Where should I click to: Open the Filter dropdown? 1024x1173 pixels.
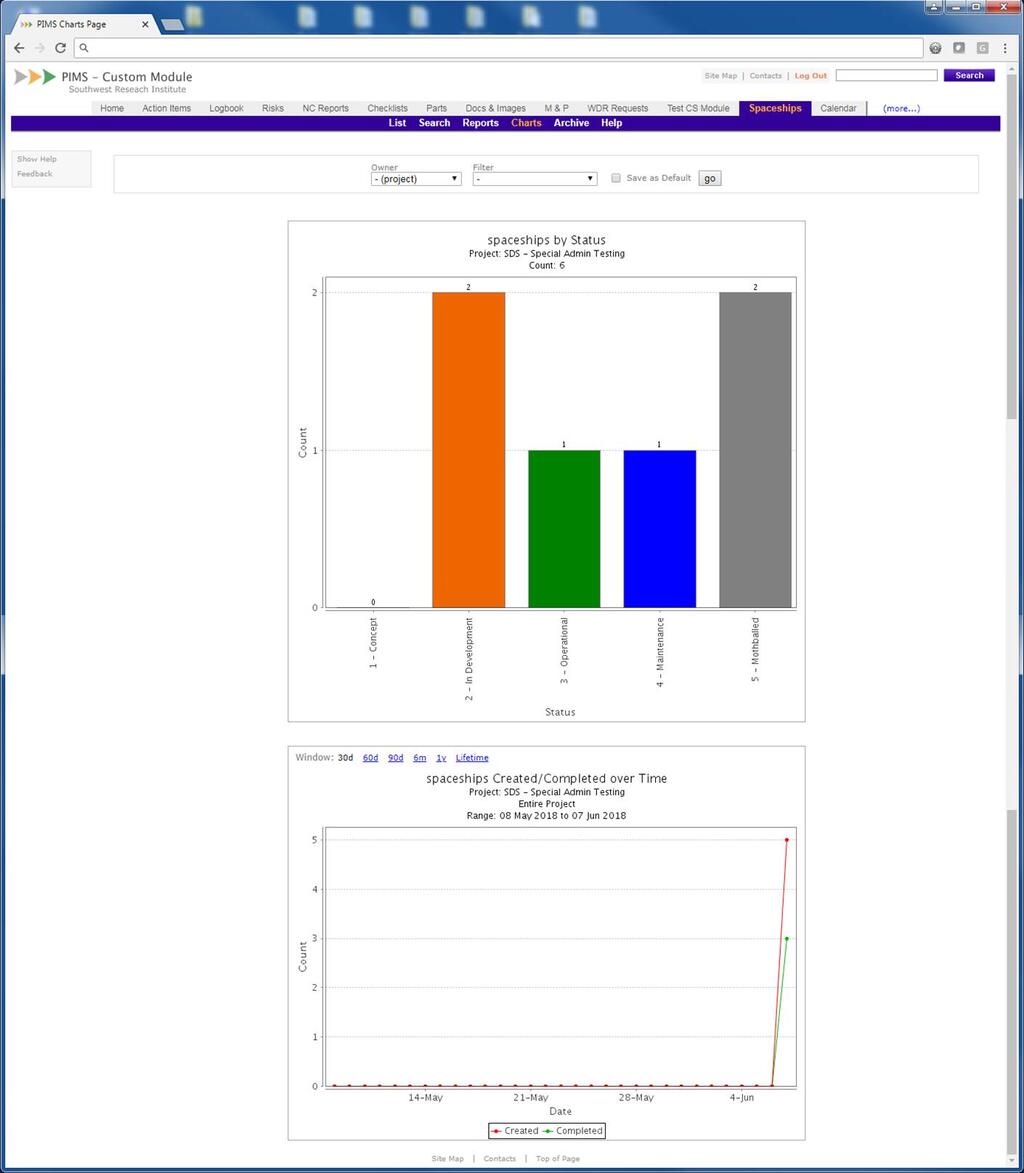tap(534, 177)
